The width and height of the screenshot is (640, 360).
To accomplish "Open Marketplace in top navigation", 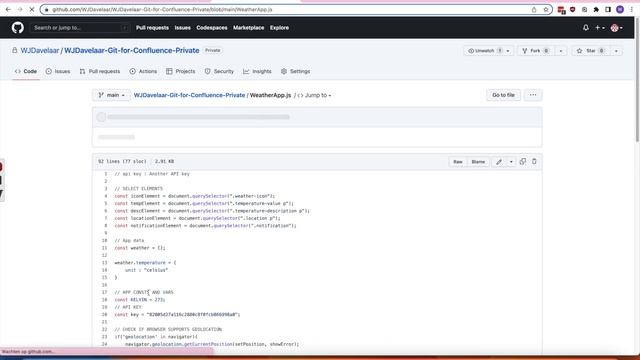I will (249, 28).
